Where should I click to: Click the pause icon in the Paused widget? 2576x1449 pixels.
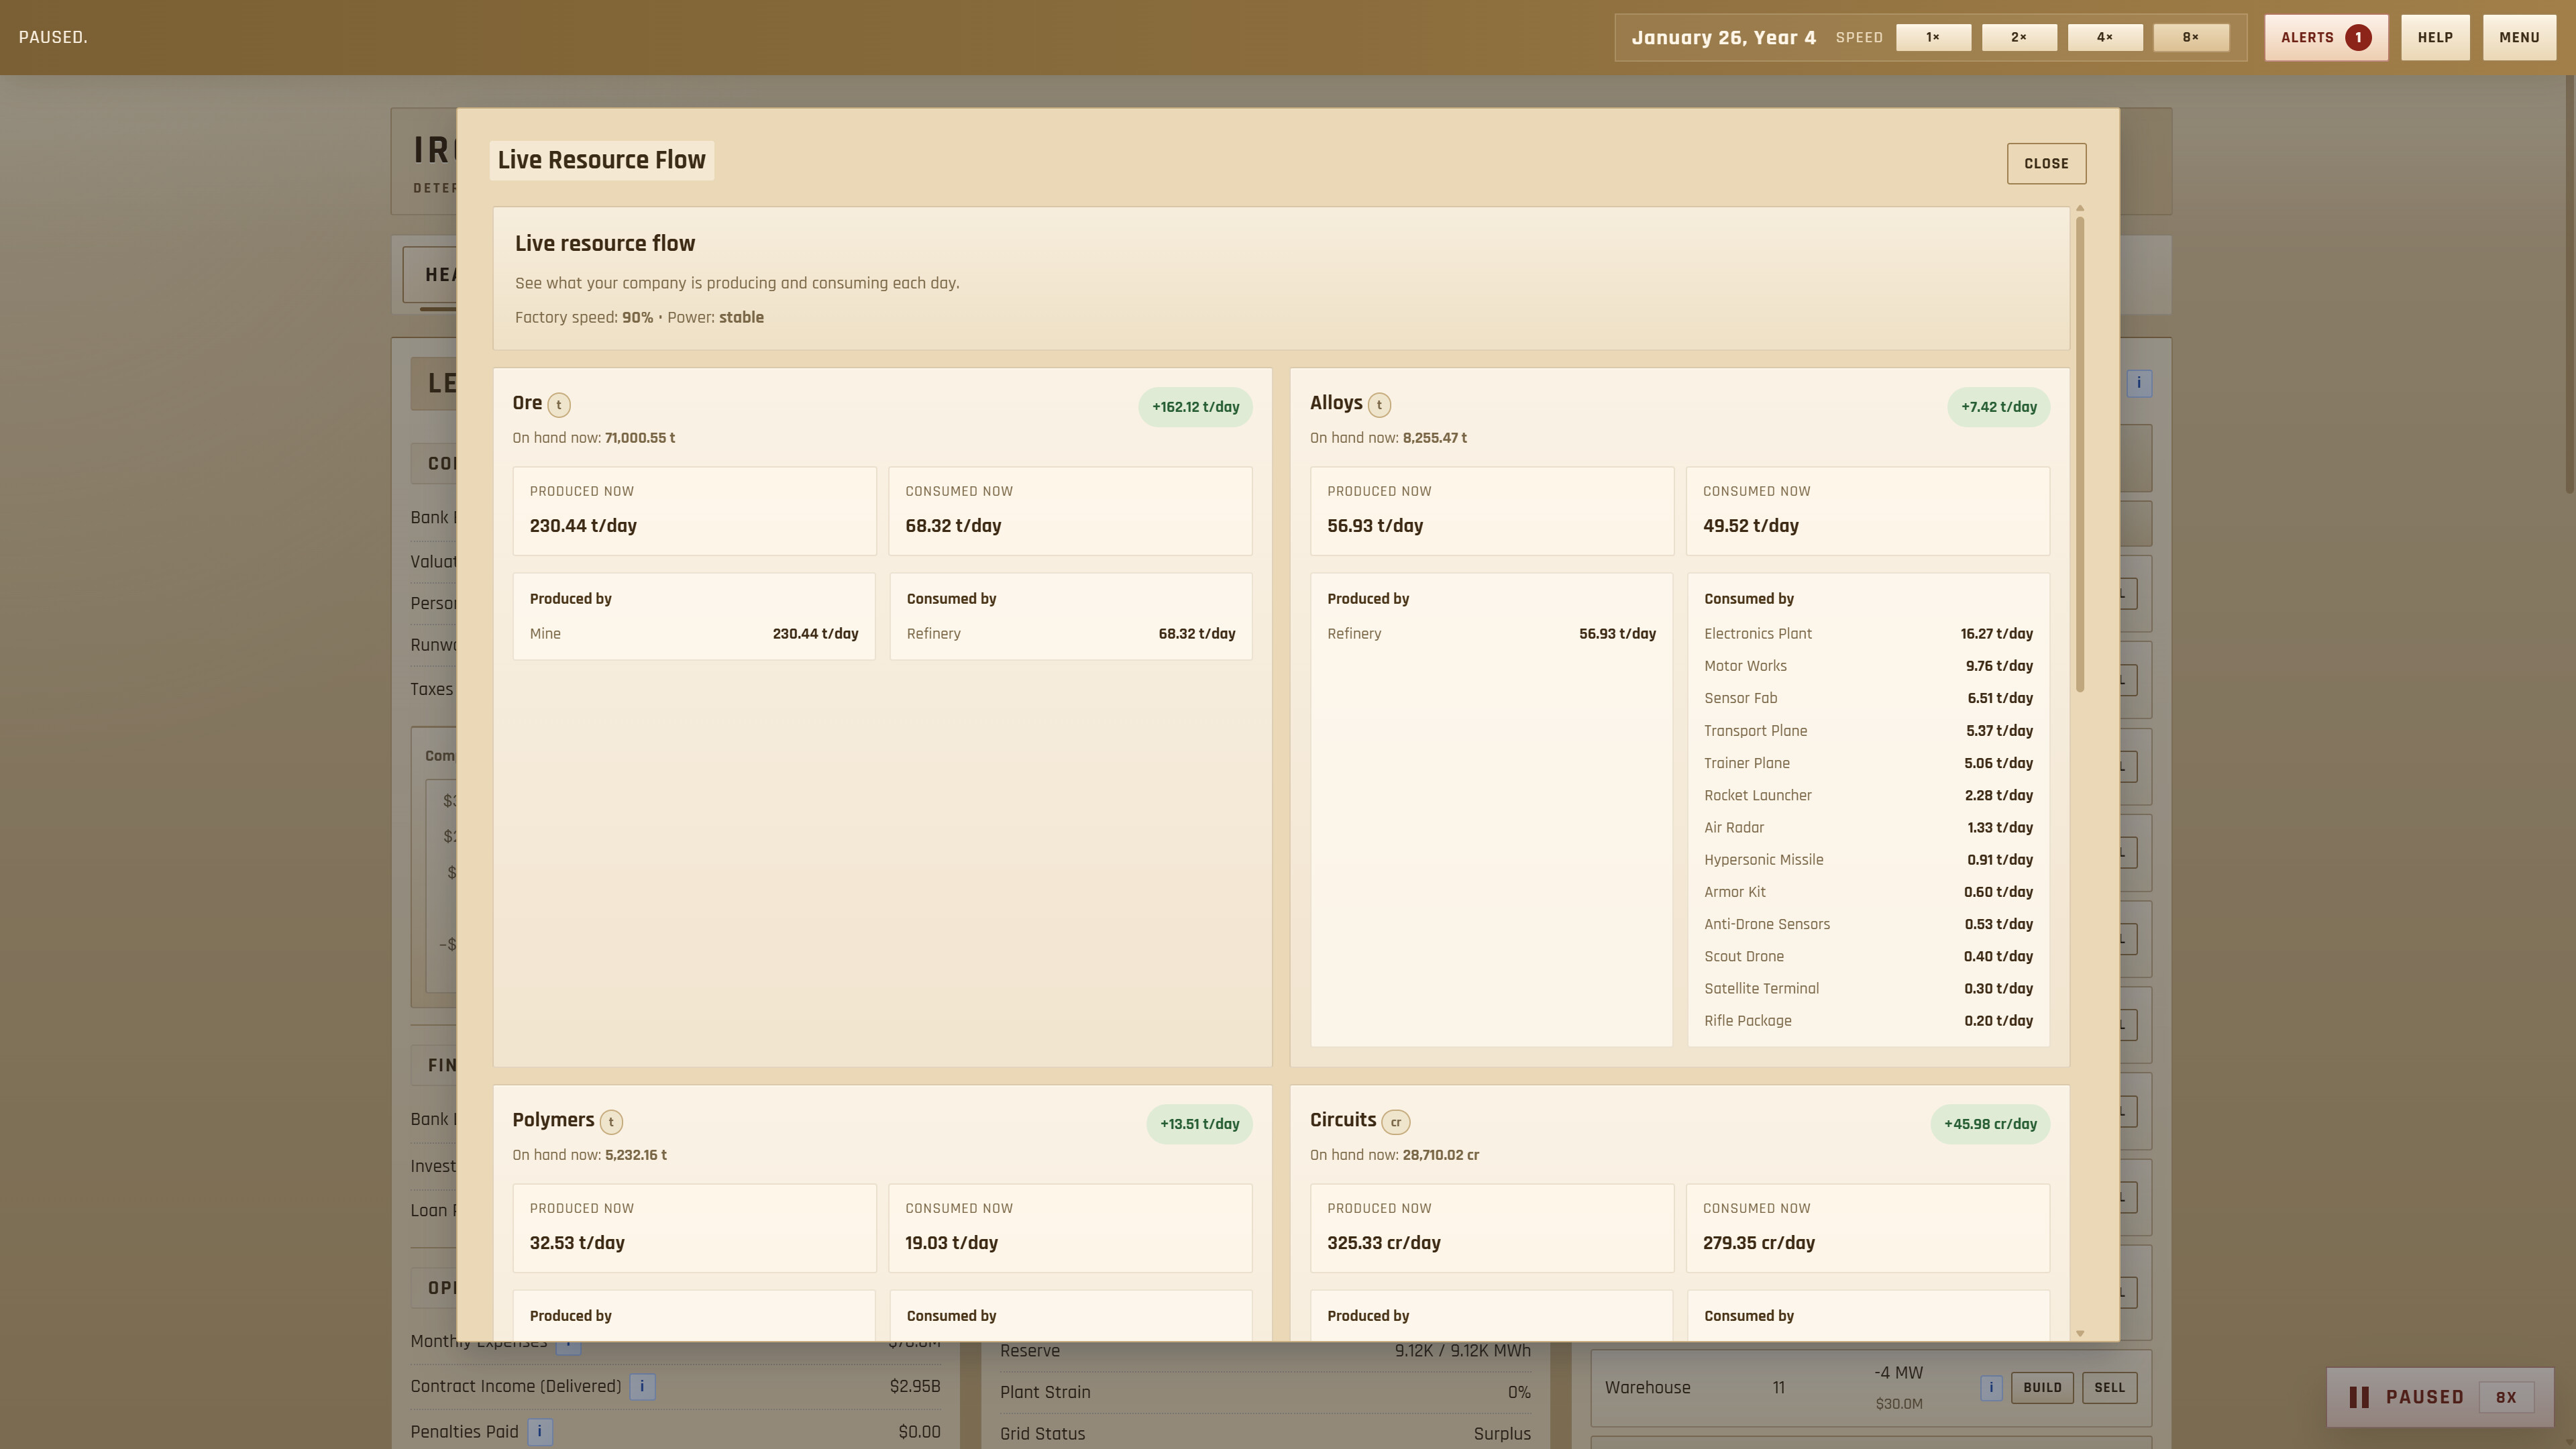click(x=2358, y=1398)
